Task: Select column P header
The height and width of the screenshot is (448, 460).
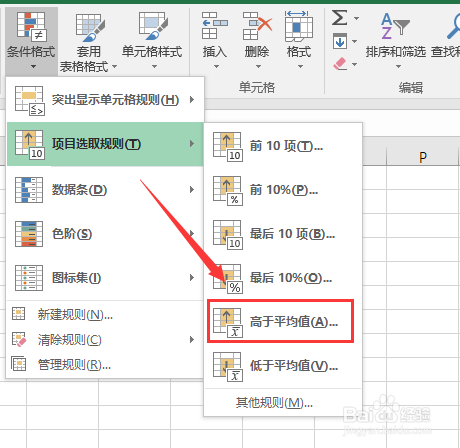Action: click(423, 156)
